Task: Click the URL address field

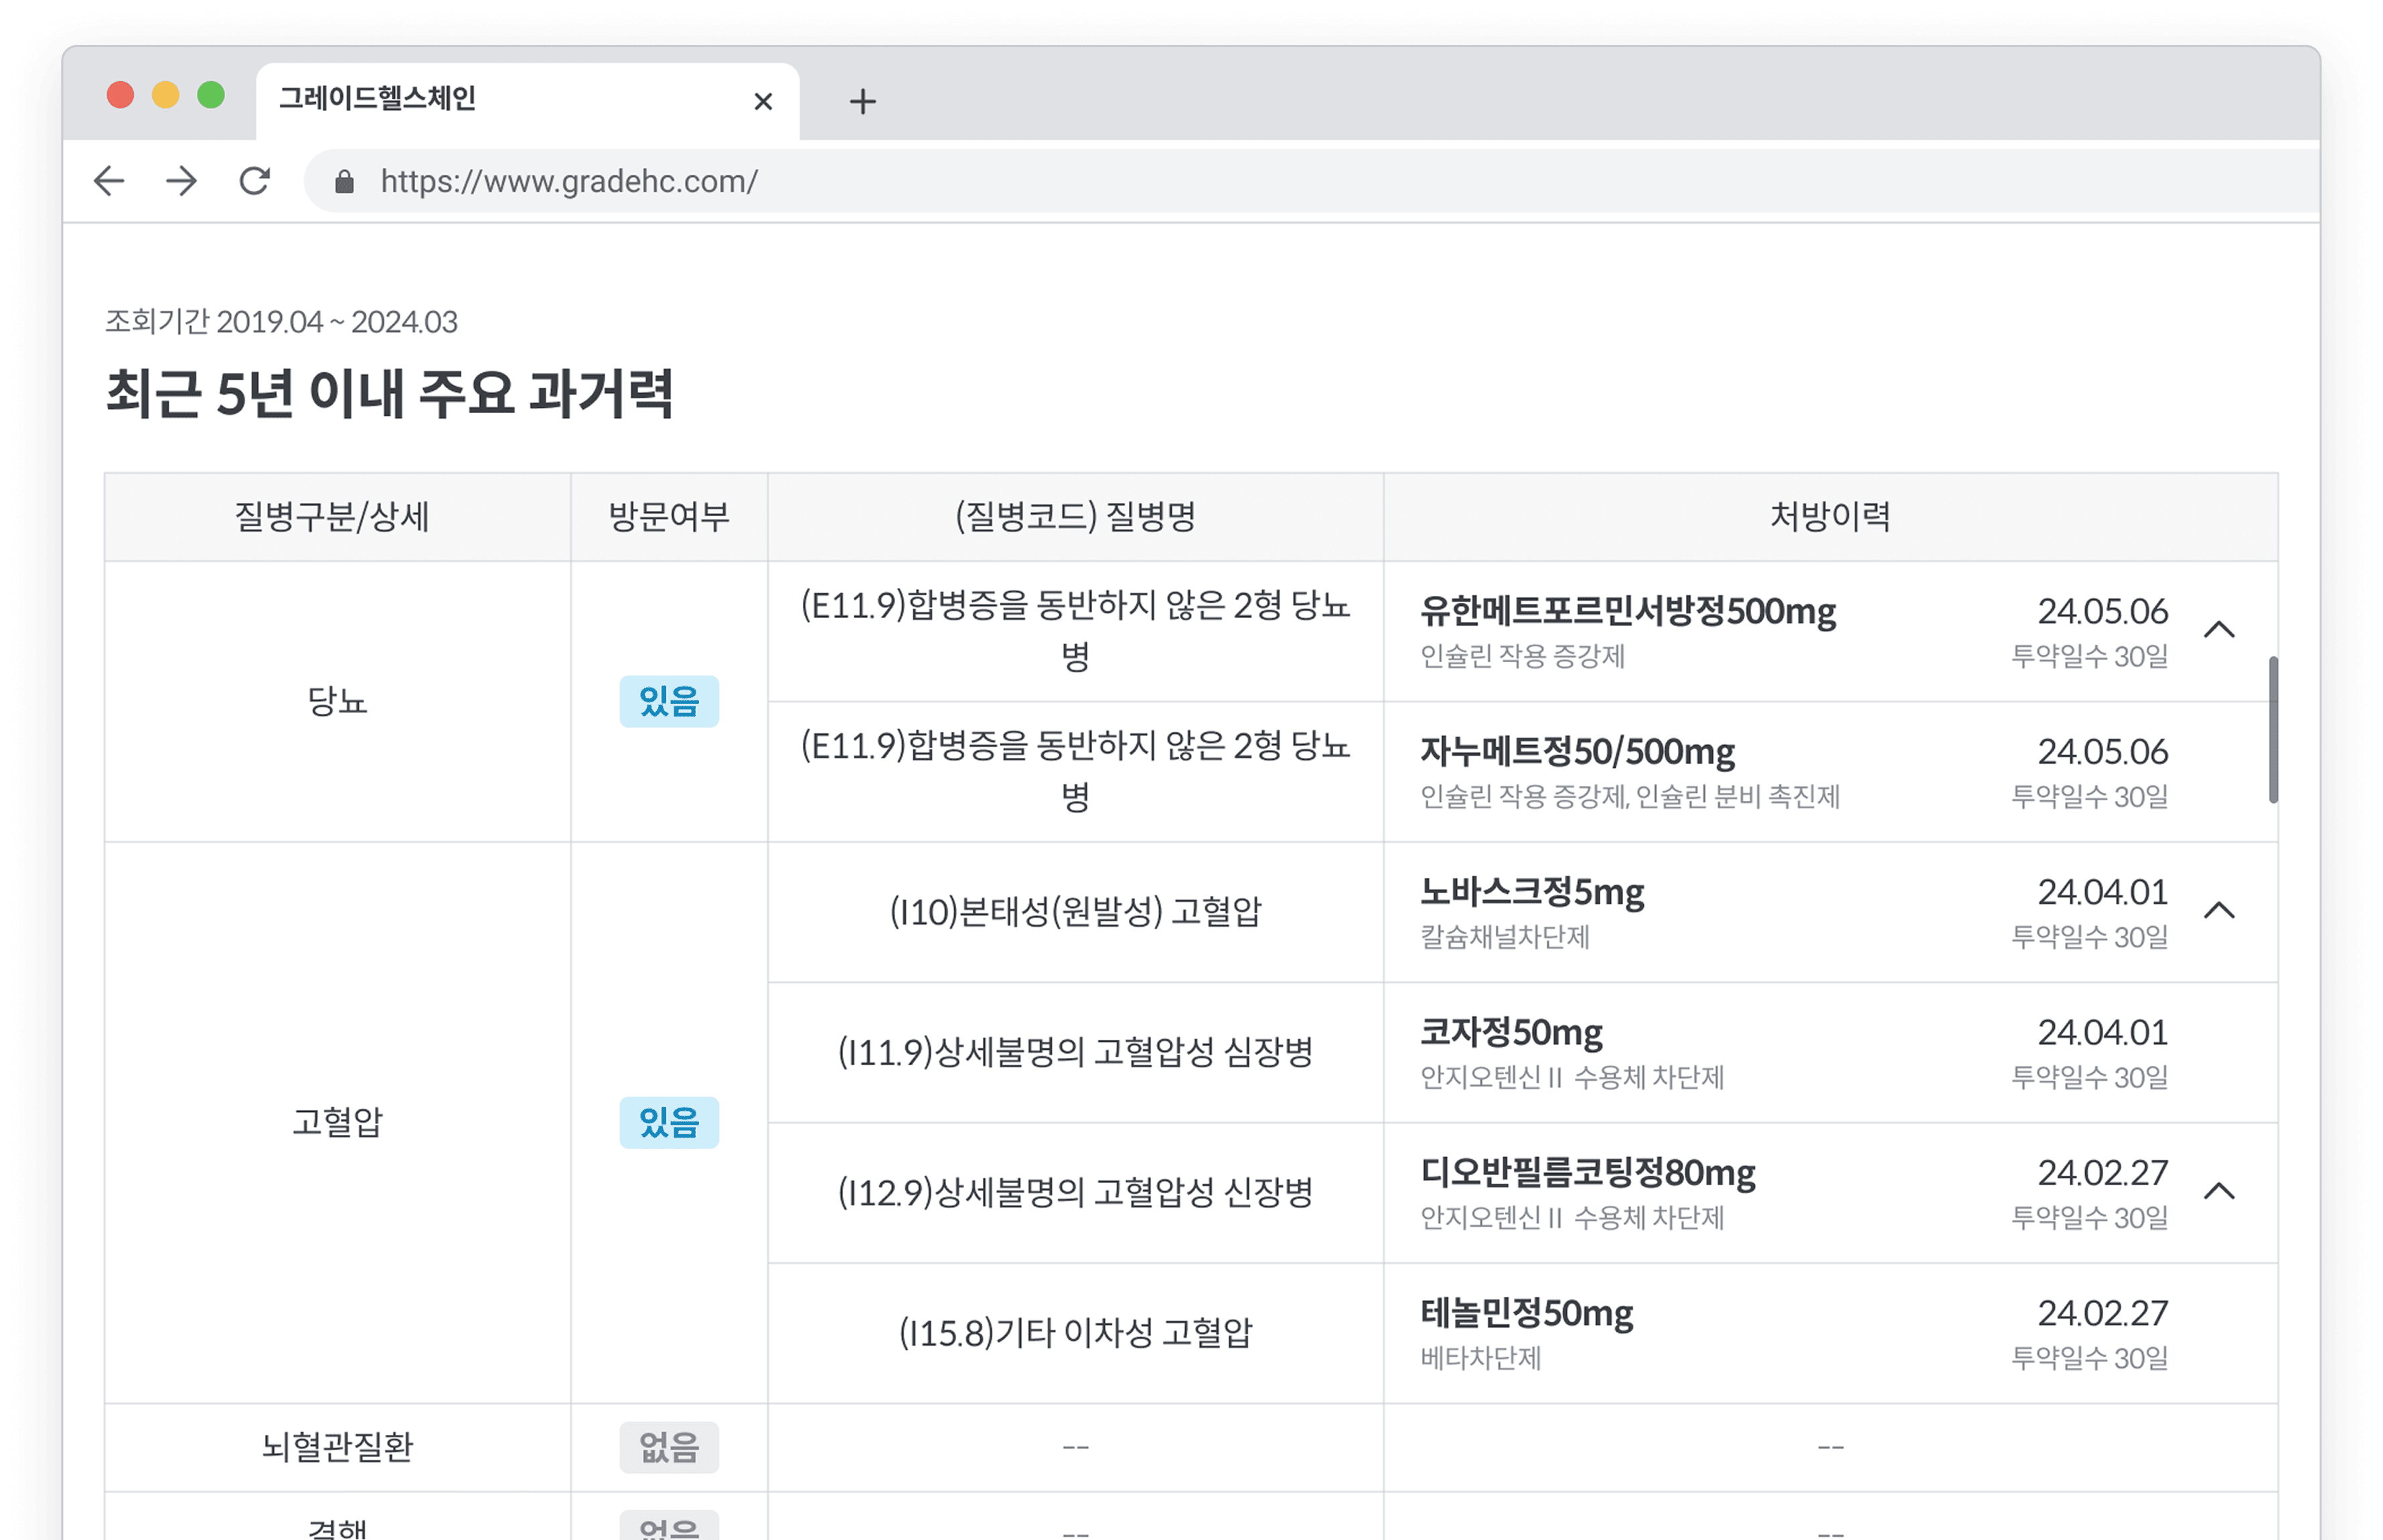Action: click(x=1310, y=181)
